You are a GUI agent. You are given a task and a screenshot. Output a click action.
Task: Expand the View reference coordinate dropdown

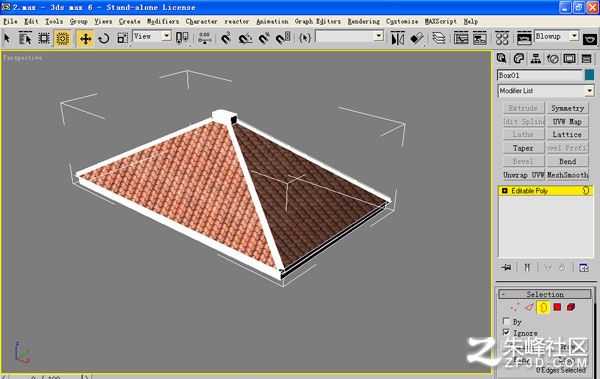[152, 36]
